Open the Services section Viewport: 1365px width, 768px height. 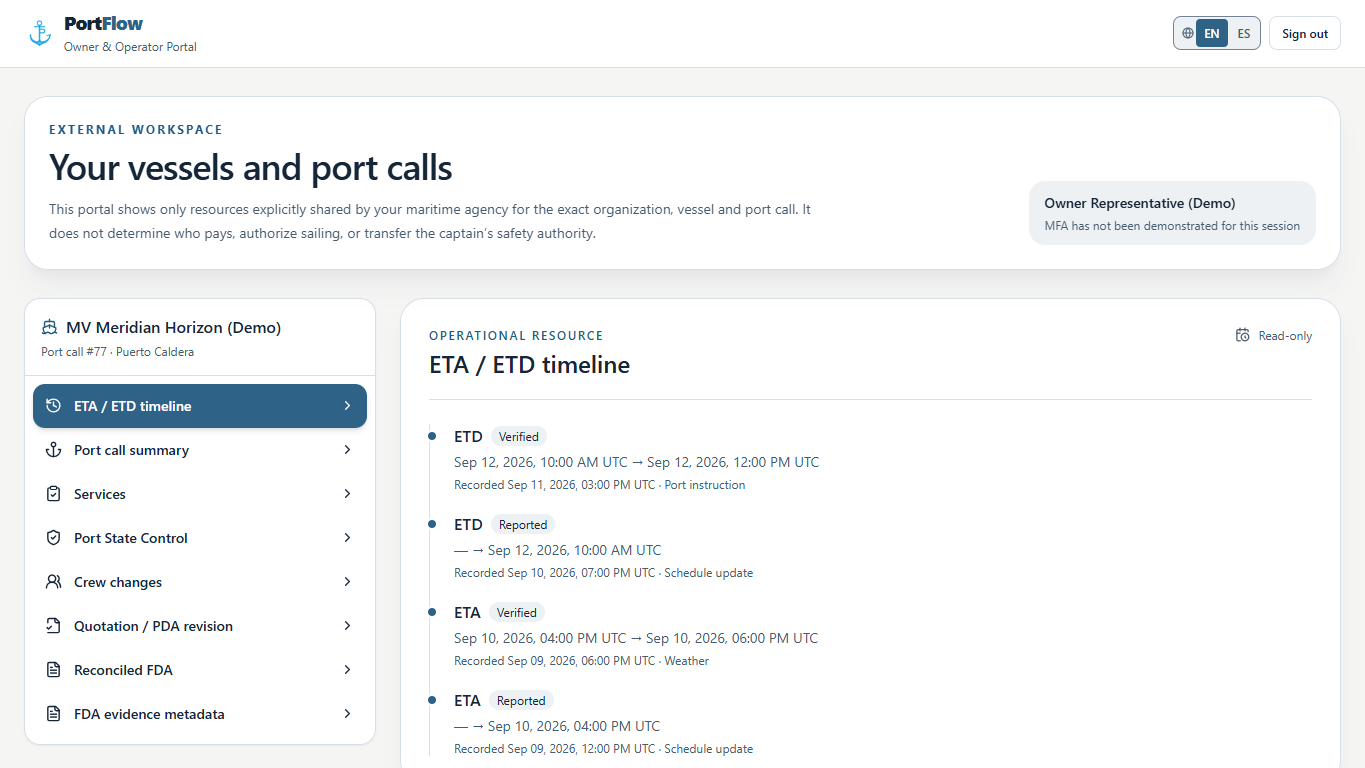200,494
